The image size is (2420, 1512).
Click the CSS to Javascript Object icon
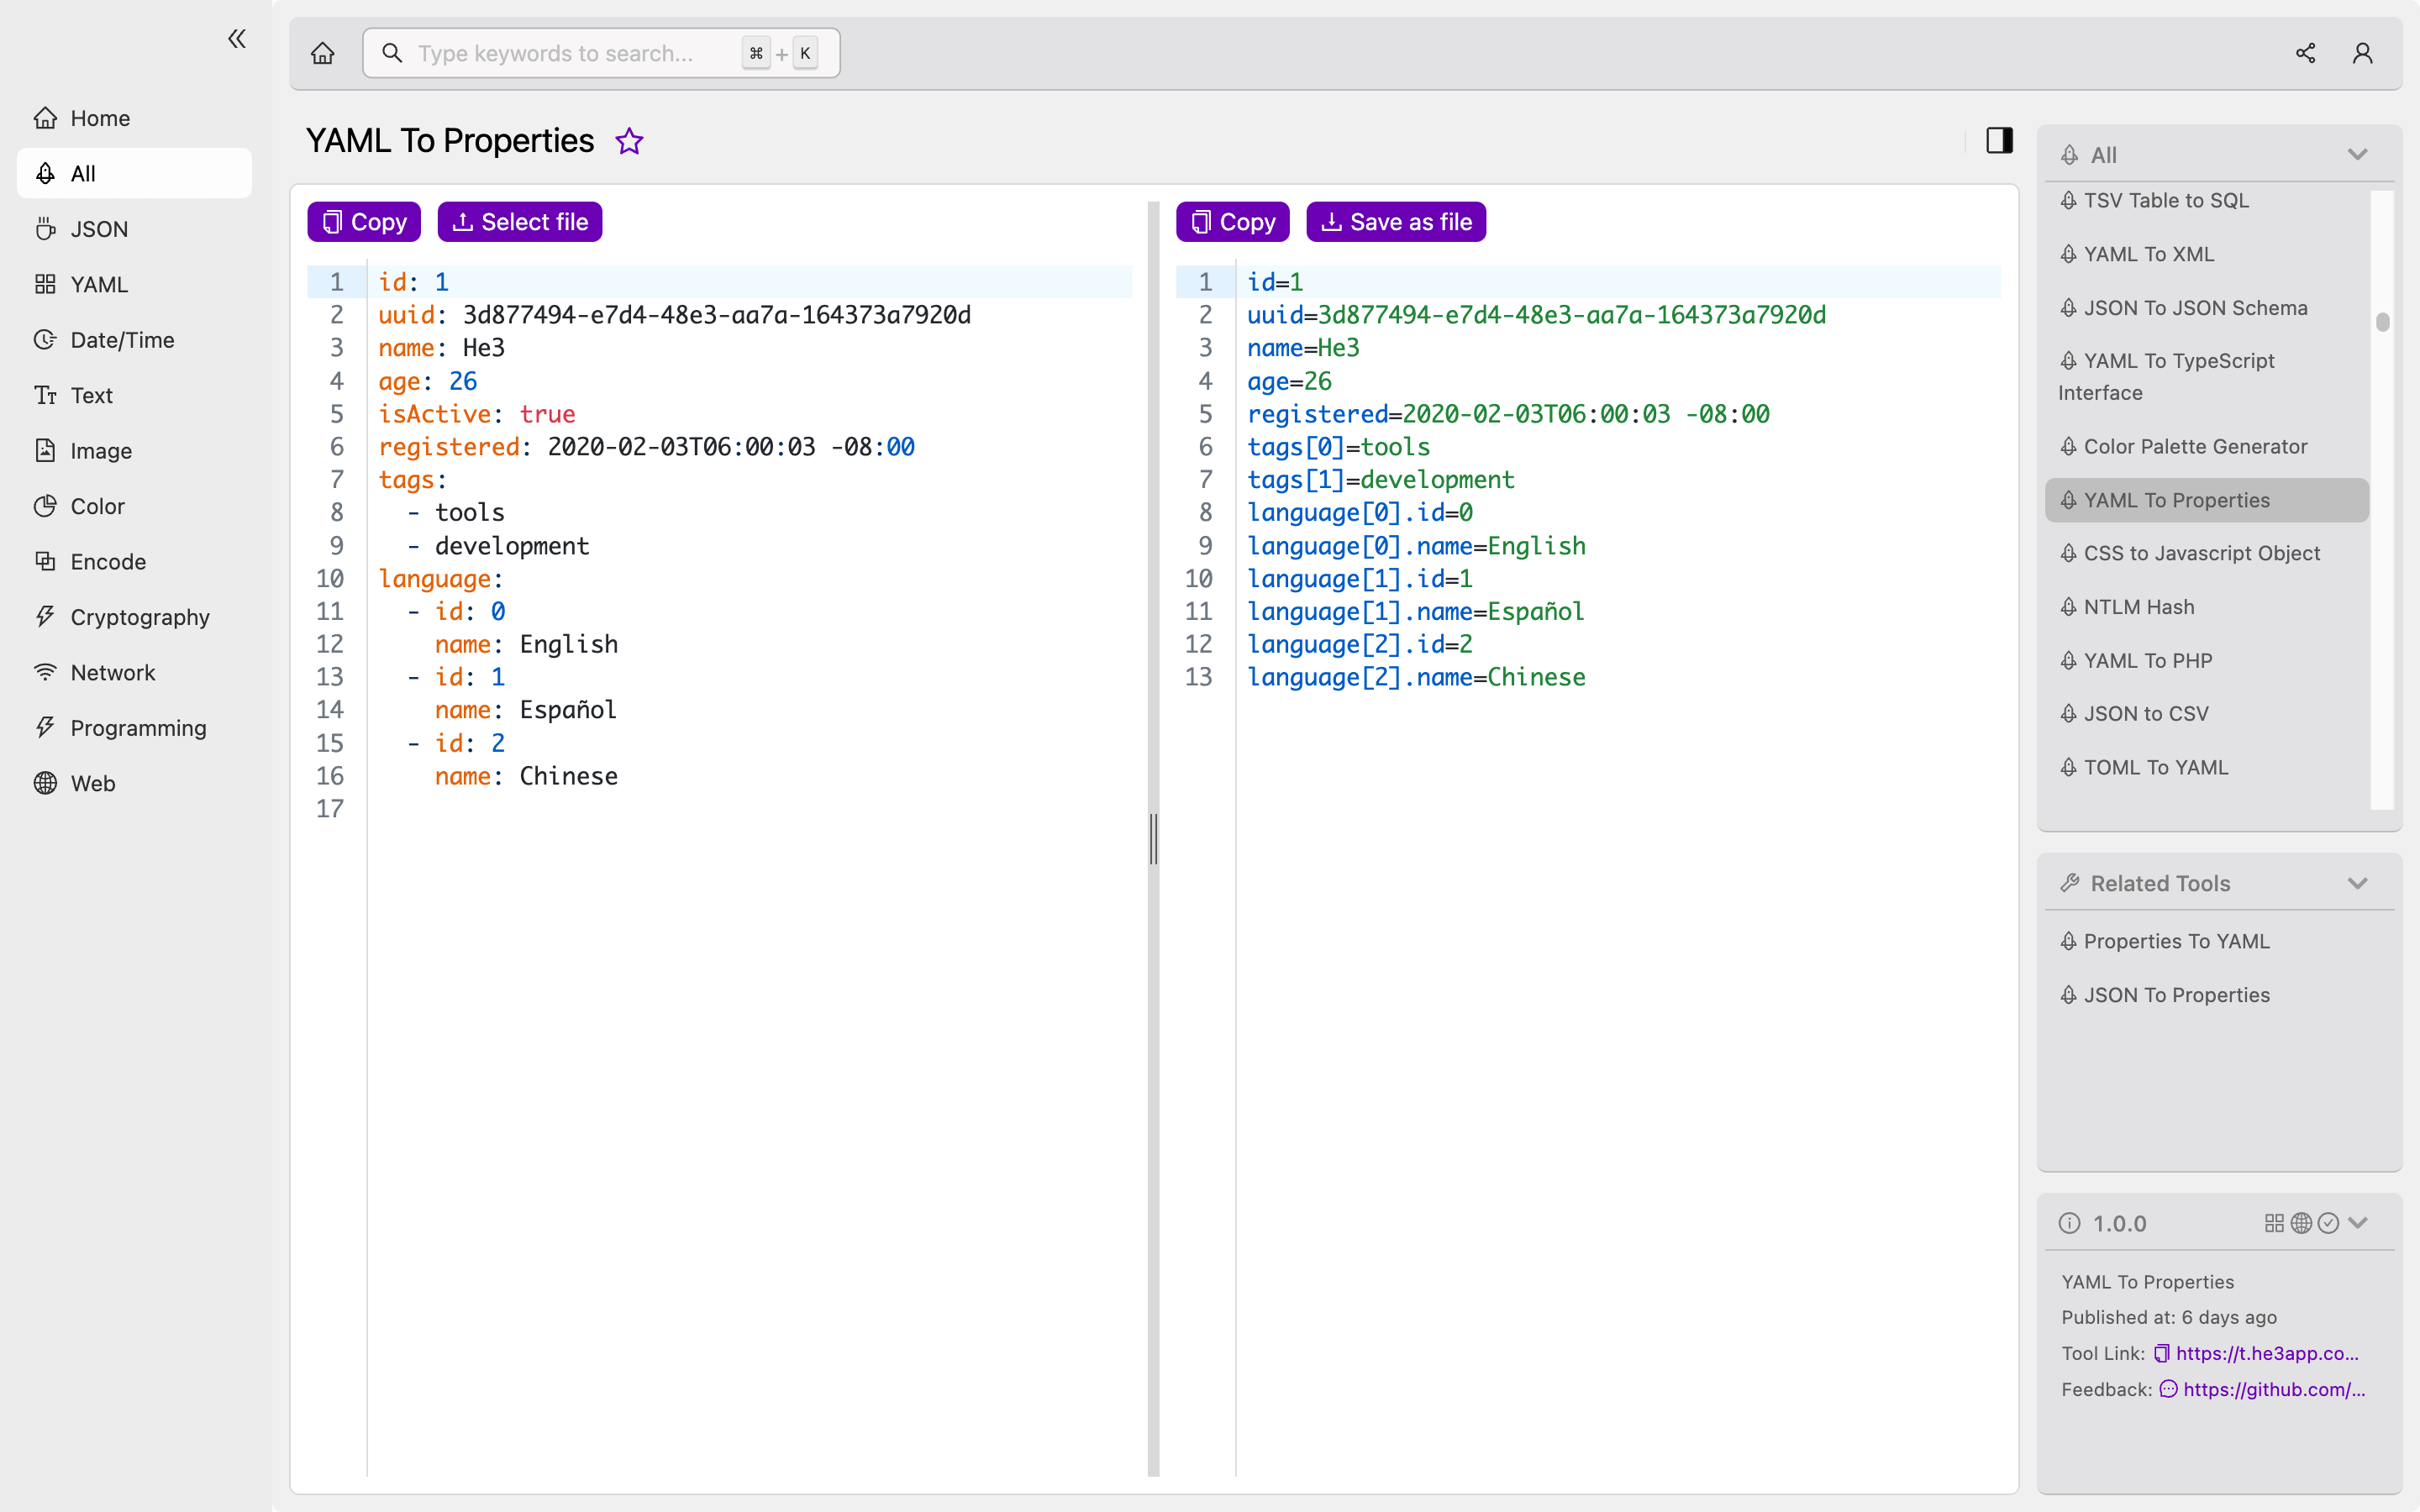(x=2071, y=552)
